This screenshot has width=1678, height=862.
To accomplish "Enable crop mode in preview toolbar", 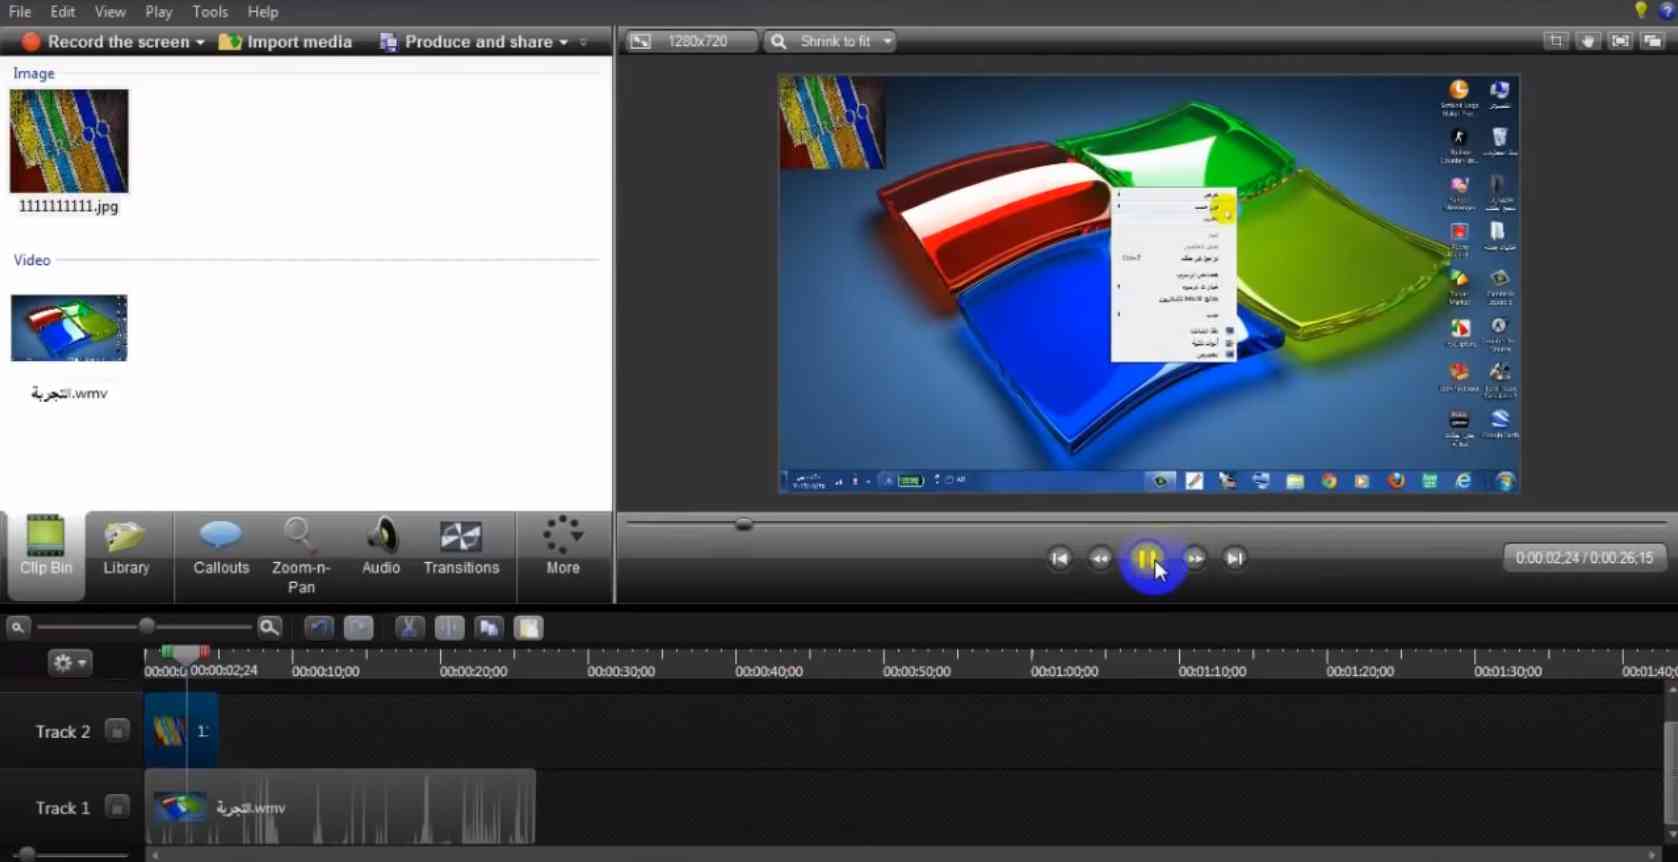I will [1556, 41].
